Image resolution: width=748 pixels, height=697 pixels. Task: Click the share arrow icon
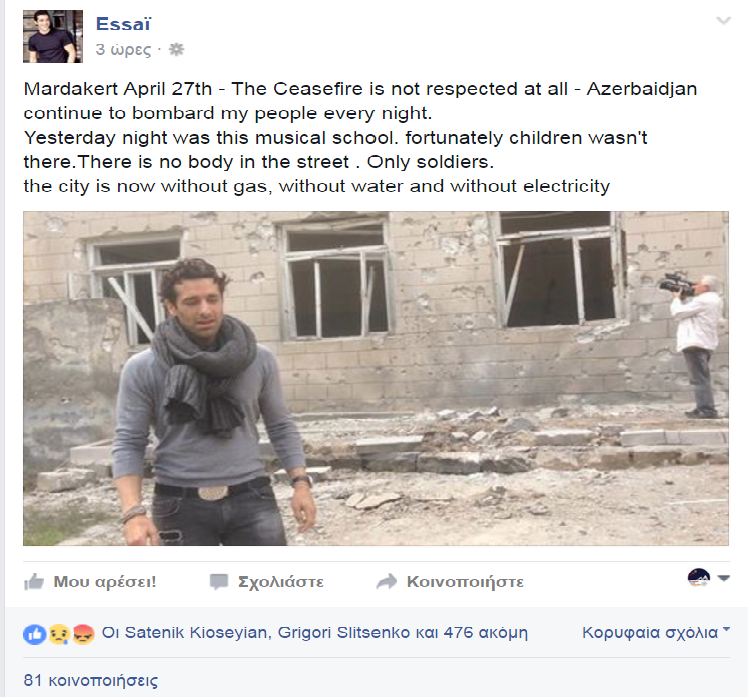click(386, 582)
